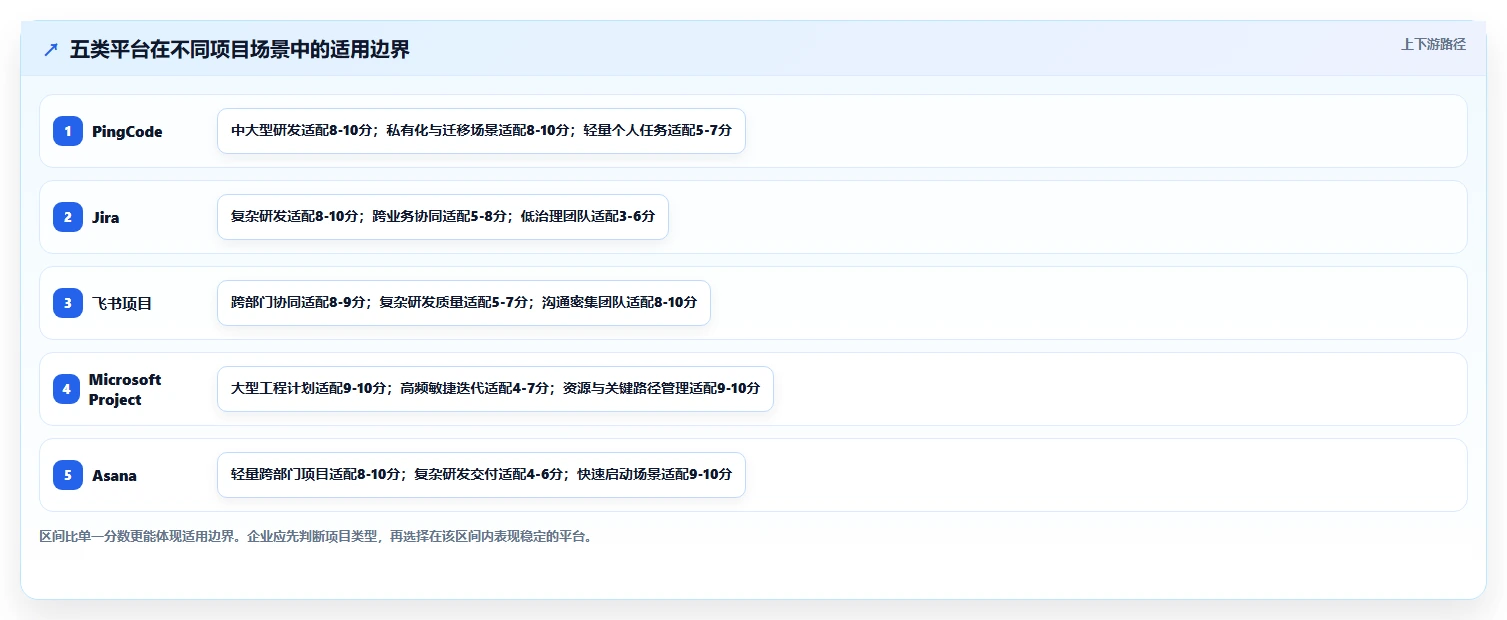
Task: Click the box starting 复杂研发适配8-10分
Action: [443, 217]
